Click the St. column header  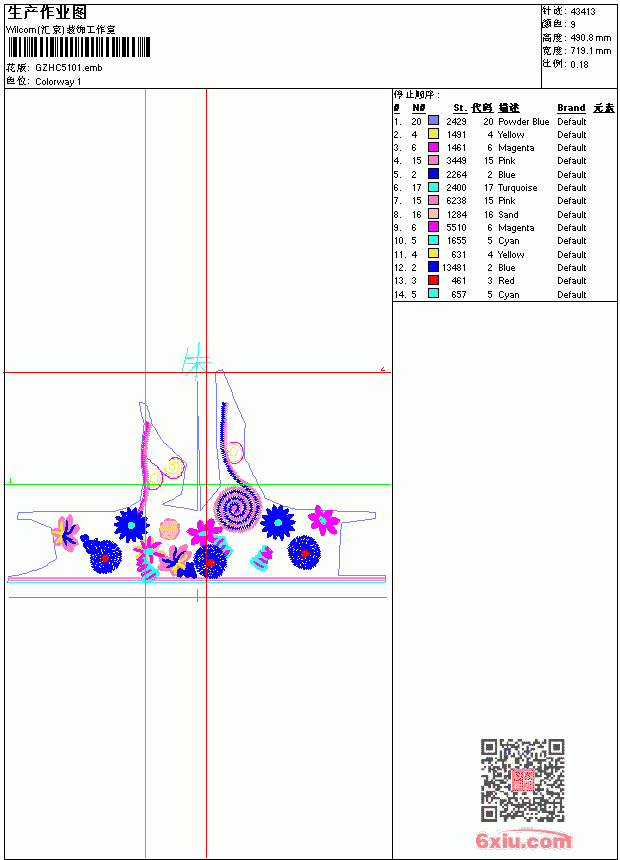click(460, 108)
